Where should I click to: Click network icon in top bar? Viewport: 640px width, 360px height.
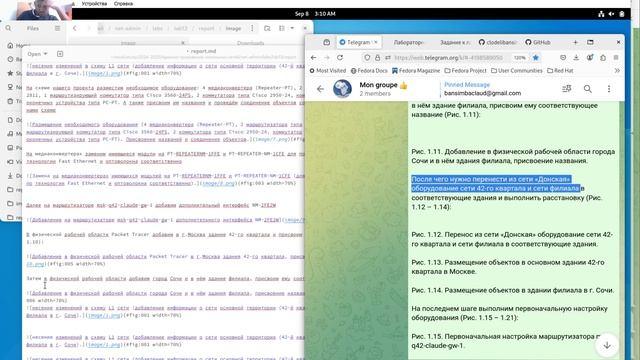[x=601, y=13]
